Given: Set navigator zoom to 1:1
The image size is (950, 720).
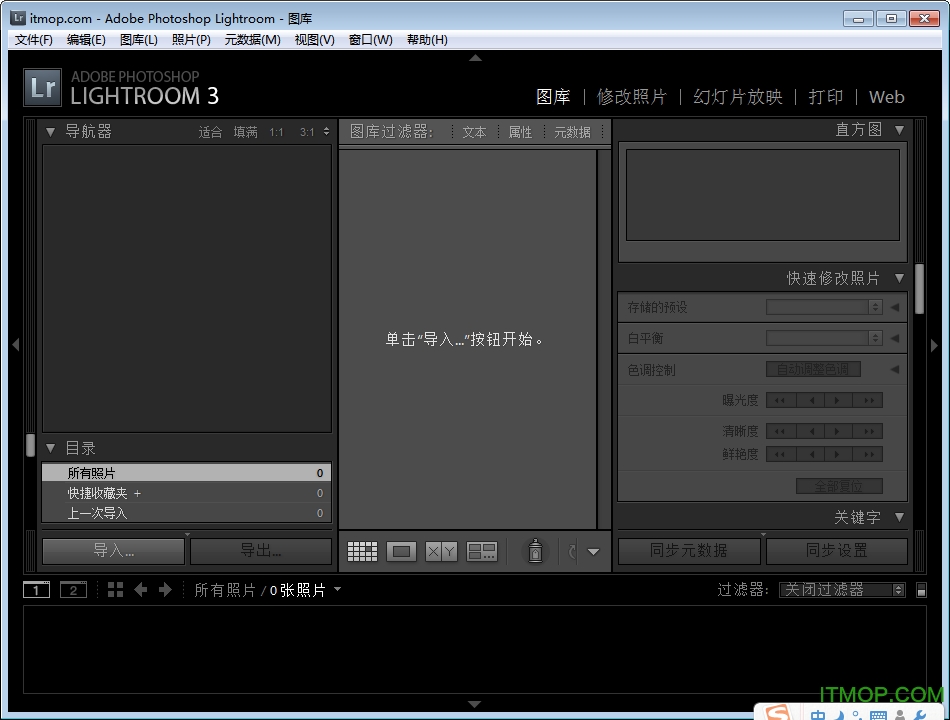Looking at the screenshot, I should 276,132.
